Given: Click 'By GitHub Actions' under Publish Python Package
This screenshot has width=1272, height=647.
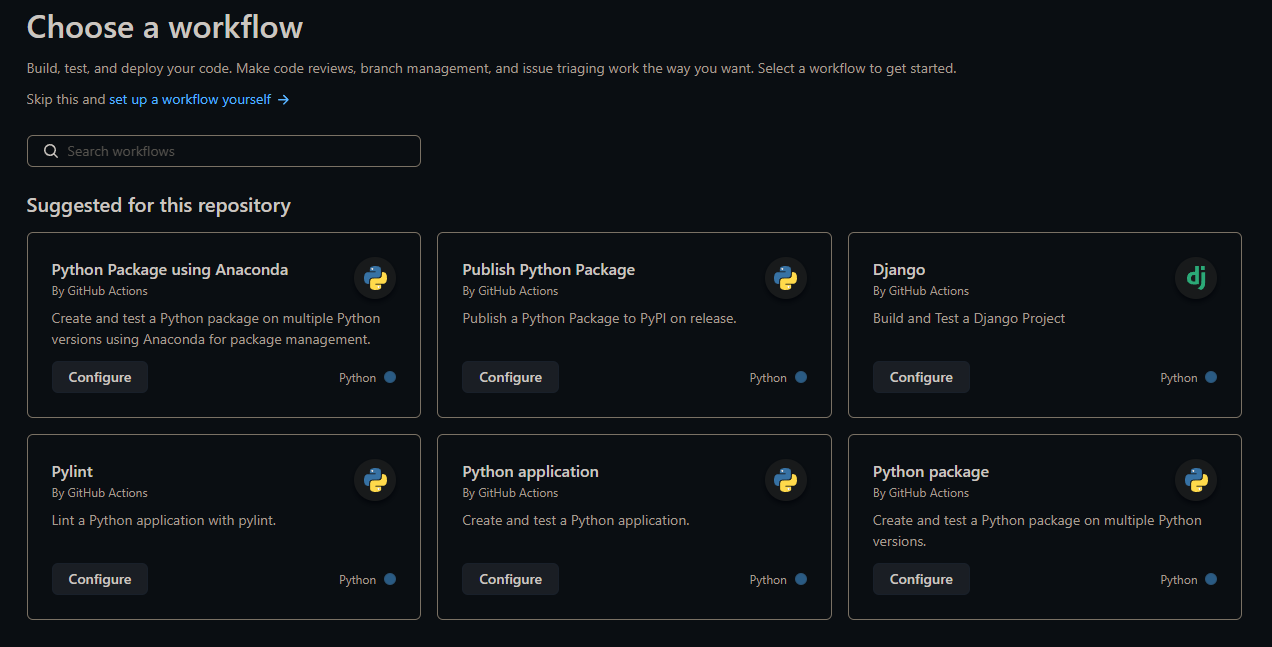Looking at the screenshot, I should coord(510,291).
